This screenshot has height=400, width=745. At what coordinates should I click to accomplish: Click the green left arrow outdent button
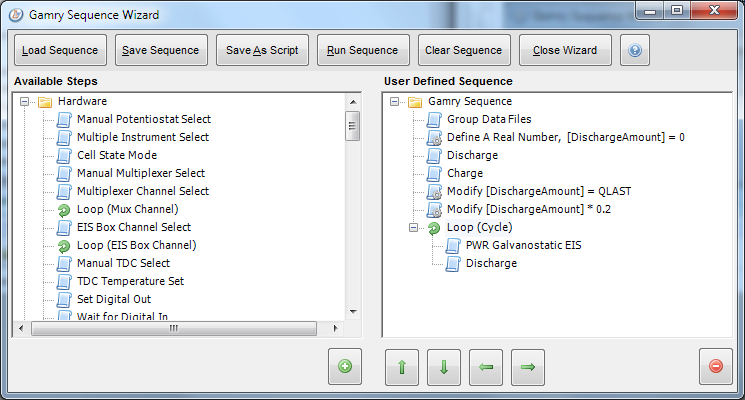point(486,367)
